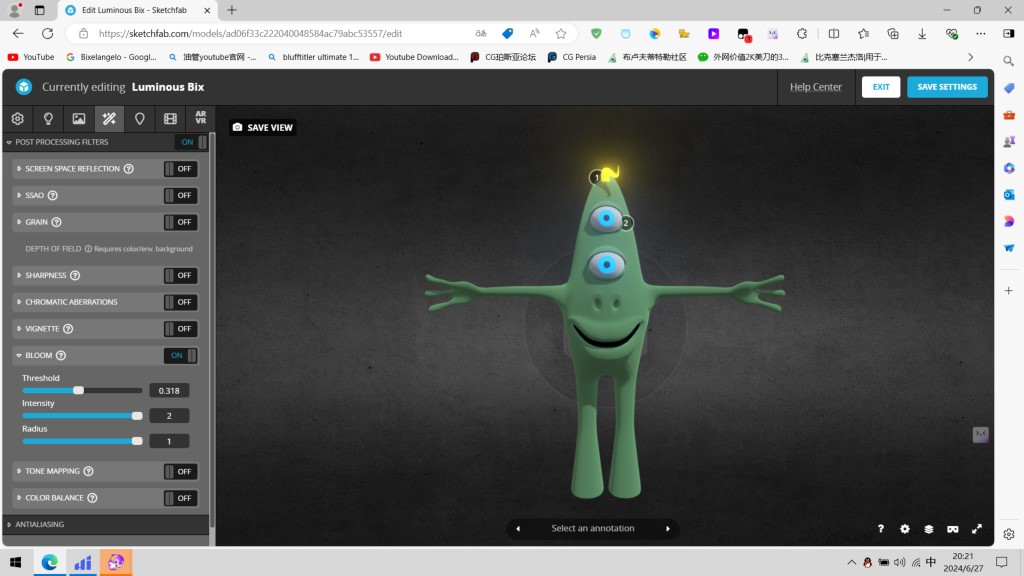1024x576 pixels.
Task: Open the AR VR settings tab
Action: pyautogui.click(x=200, y=118)
